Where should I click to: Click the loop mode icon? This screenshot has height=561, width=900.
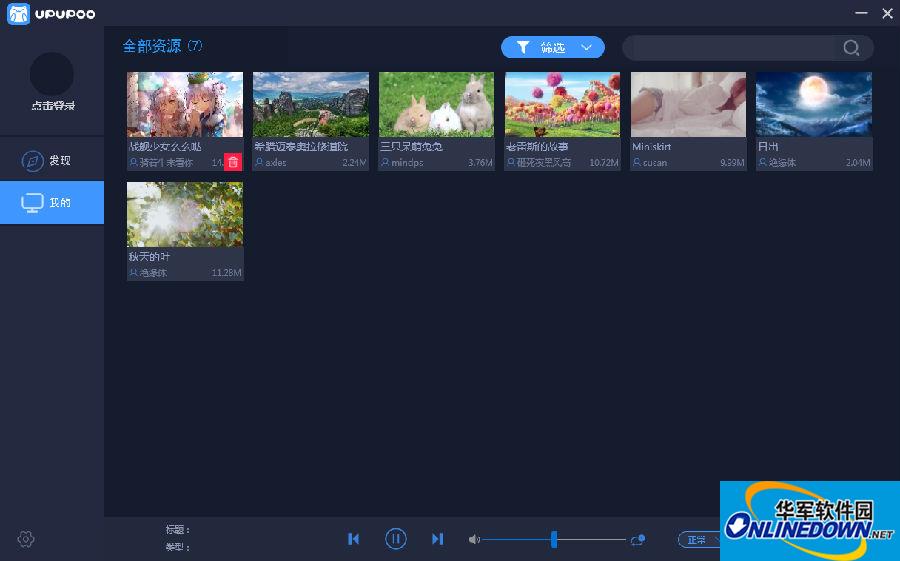[637, 540]
